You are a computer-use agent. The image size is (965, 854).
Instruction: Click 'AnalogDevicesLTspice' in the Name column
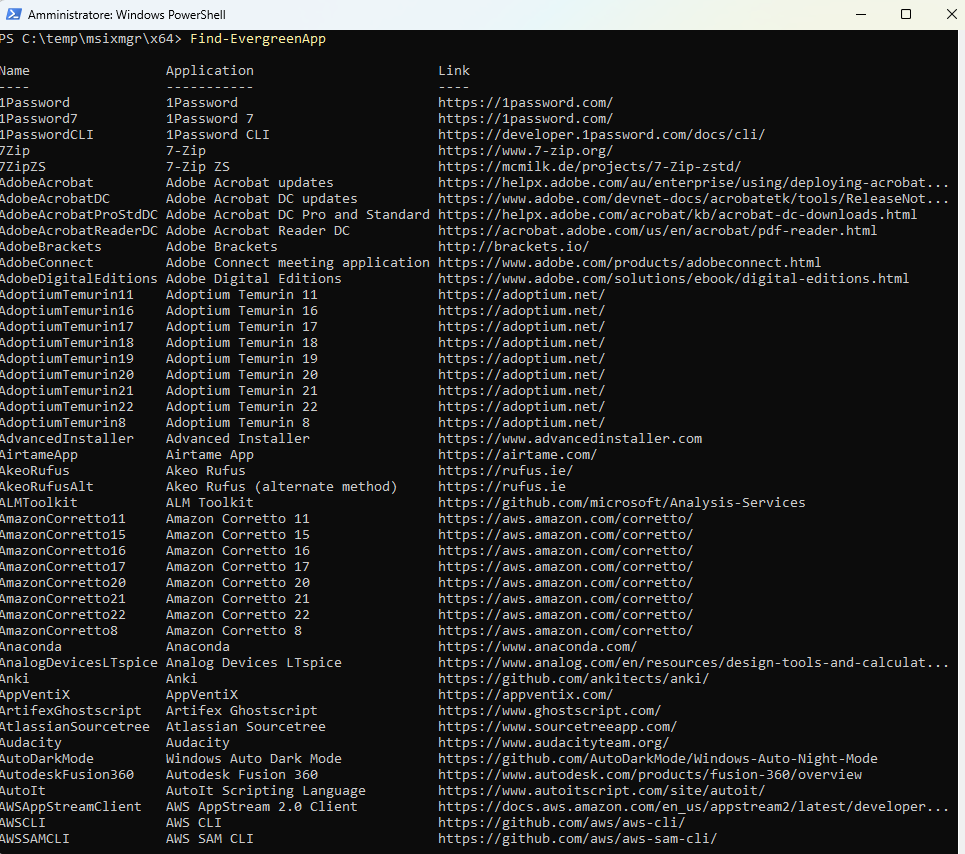click(x=79, y=663)
